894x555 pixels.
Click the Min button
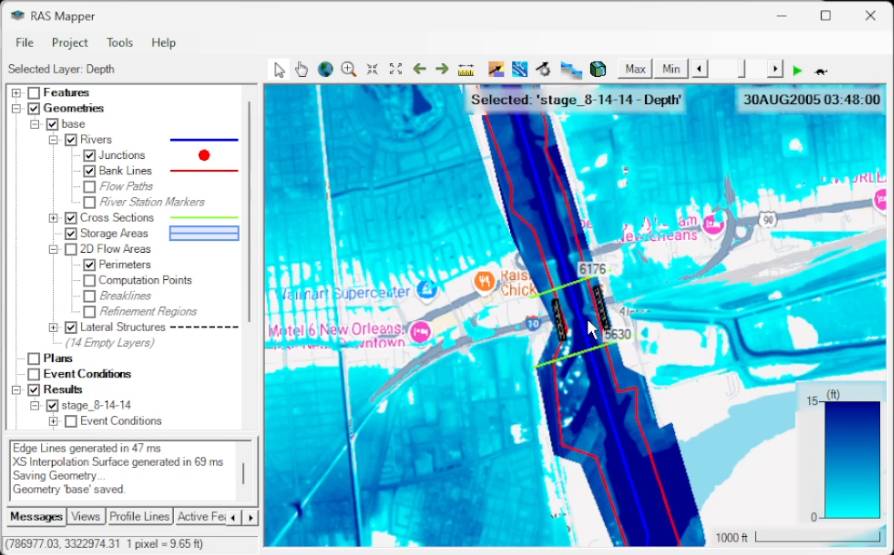tap(670, 69)
